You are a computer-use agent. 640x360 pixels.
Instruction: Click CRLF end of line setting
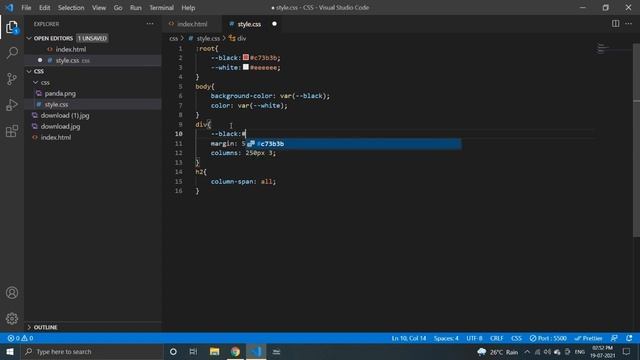[496, 338]
